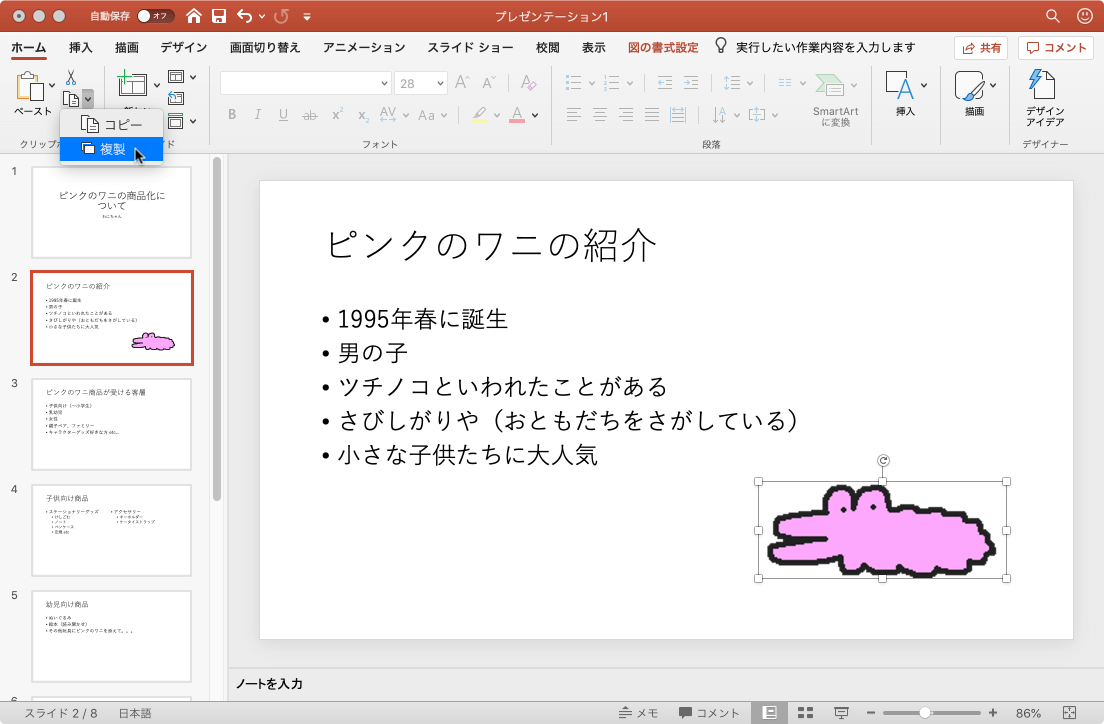Click the Undo arrow icon

[x=245, y=16]
